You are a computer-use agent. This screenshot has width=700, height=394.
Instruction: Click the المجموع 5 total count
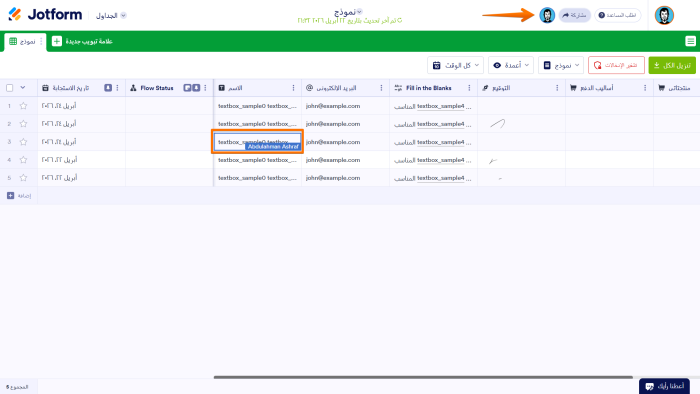pos(17,387)
